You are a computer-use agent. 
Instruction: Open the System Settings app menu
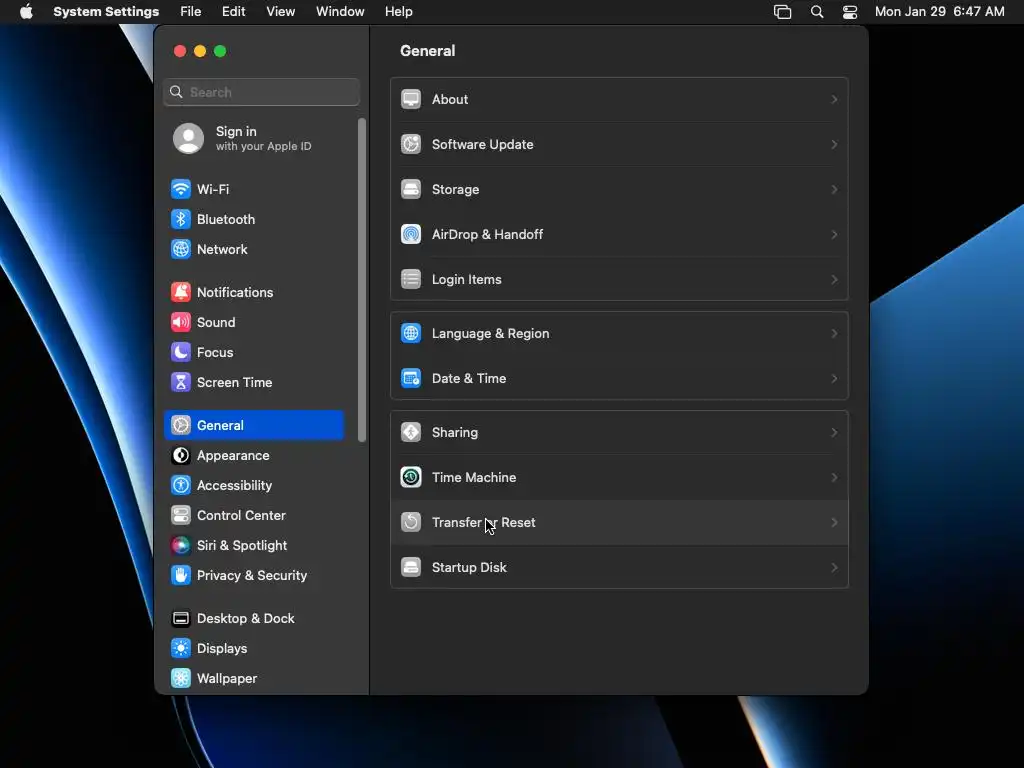(106, 12)
